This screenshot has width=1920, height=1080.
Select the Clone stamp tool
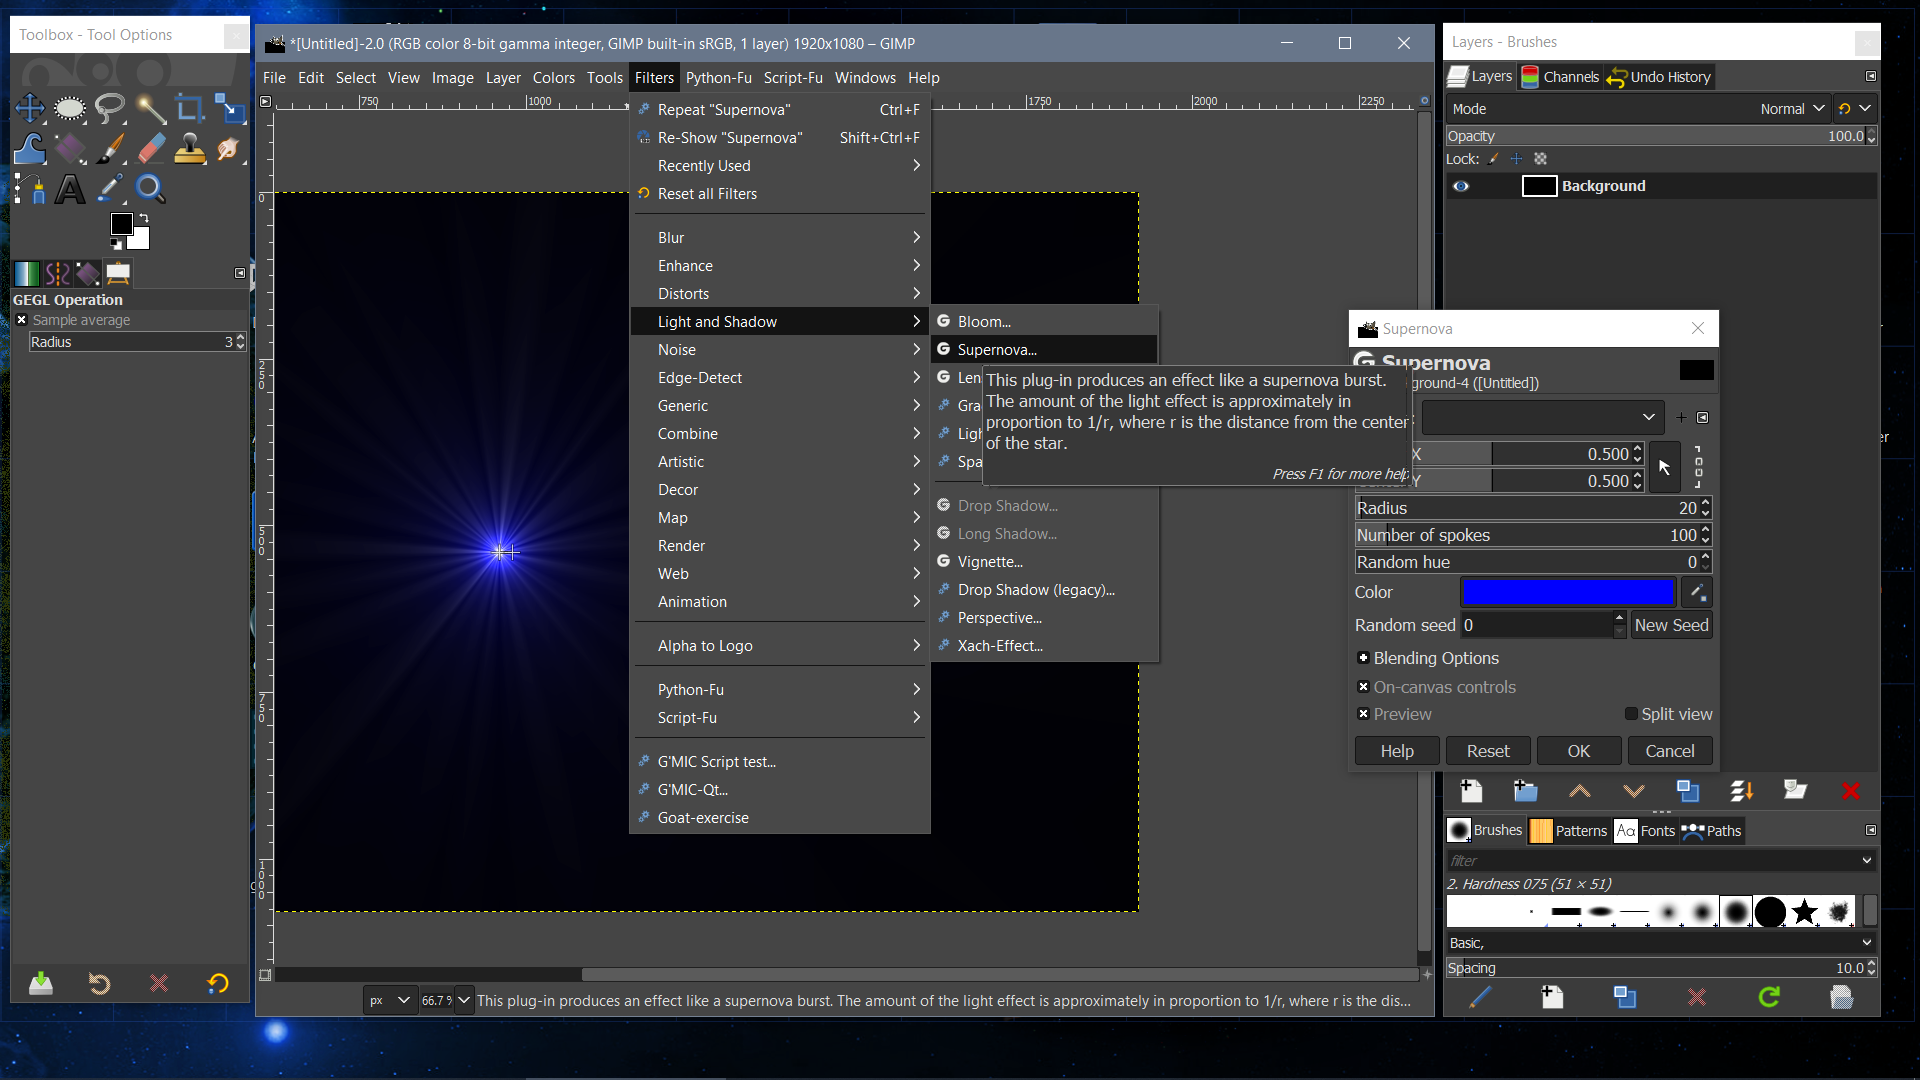point(190,148)
